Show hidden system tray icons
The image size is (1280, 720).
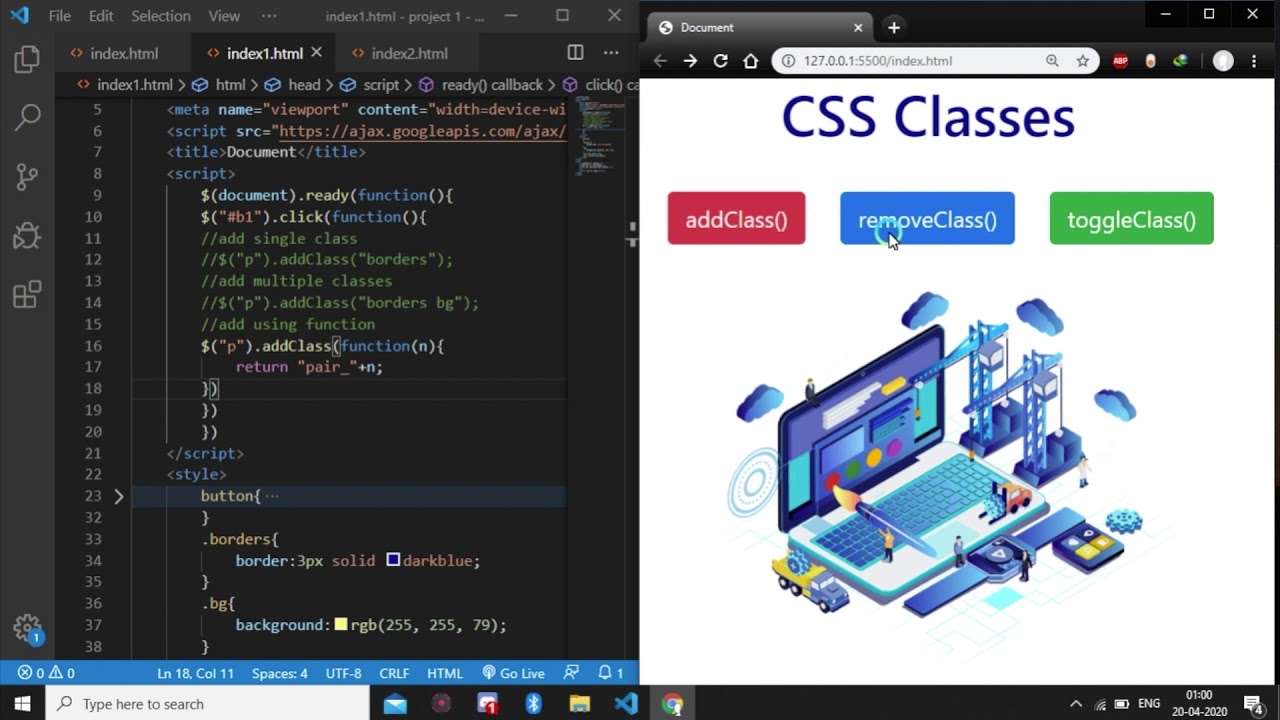1076,704
